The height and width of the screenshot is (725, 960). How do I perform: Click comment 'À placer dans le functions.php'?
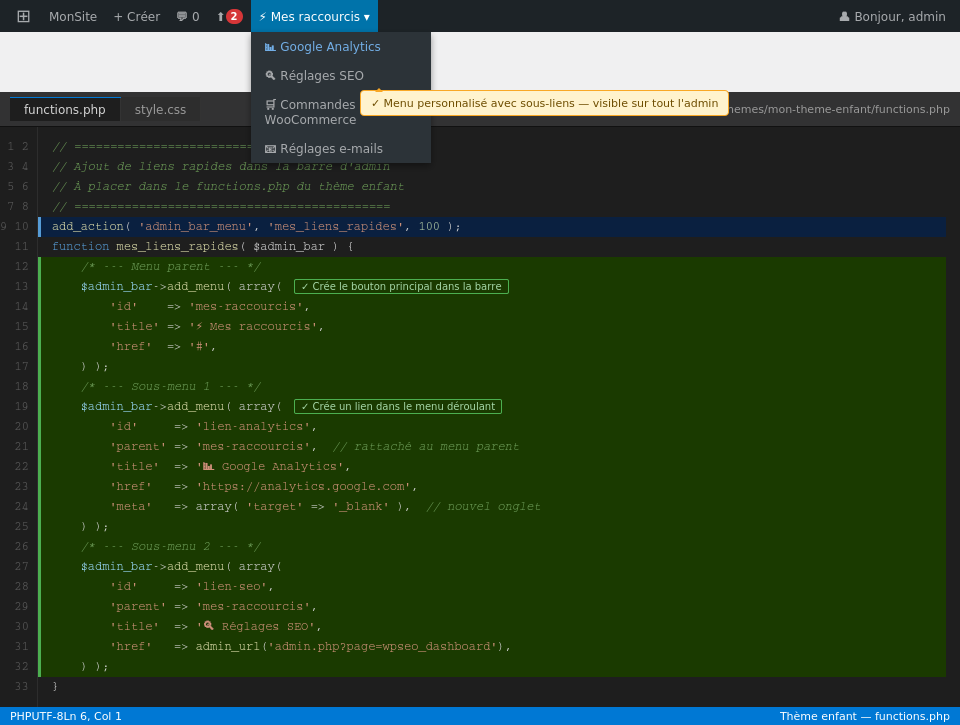point(228,186)
